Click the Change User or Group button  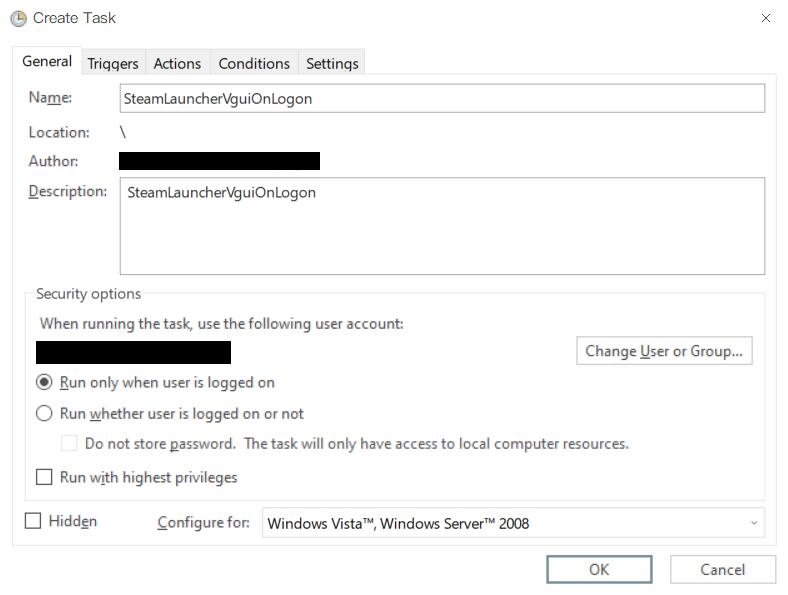tap(664, 351)
